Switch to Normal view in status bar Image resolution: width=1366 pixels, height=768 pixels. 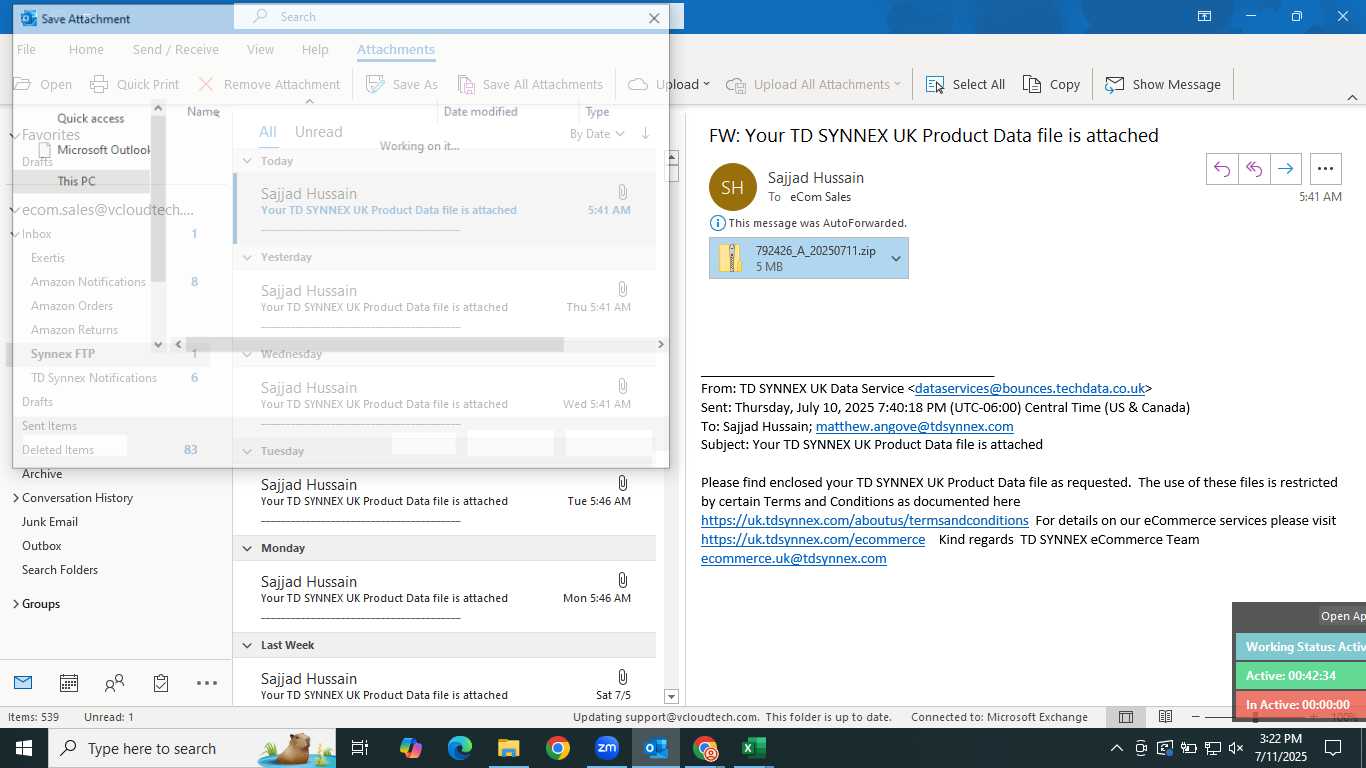1126,717
